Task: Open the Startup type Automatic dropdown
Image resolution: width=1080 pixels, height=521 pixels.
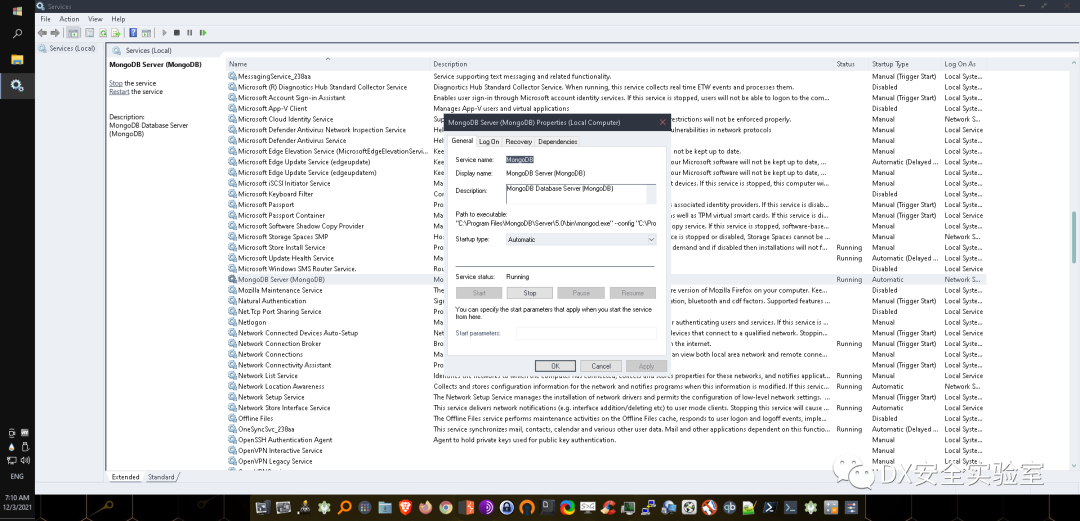Action: point(581,240)
